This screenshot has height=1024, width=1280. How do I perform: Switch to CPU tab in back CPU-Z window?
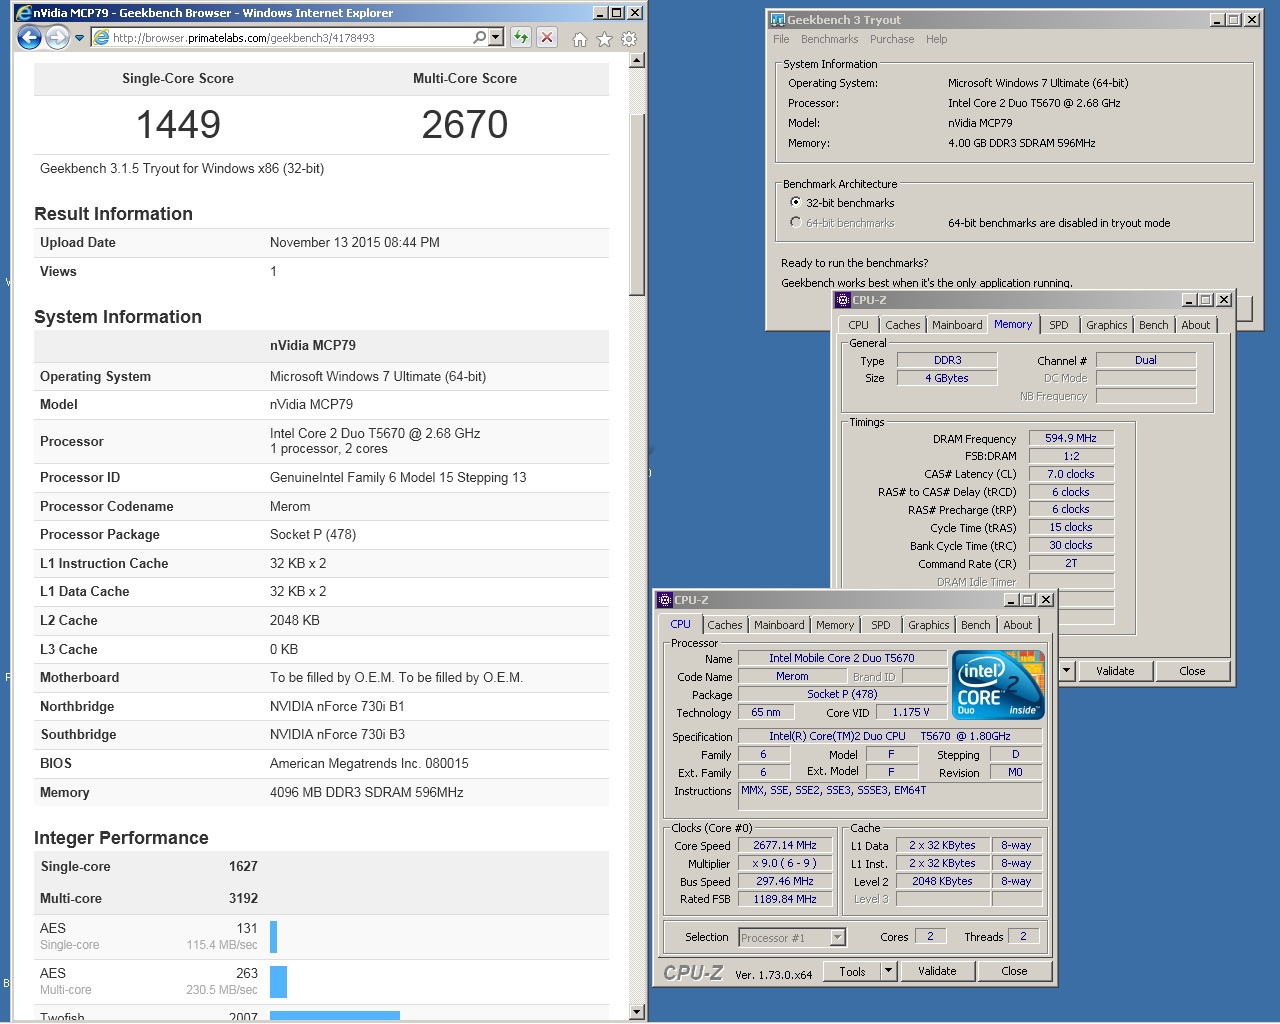point(858,325)
